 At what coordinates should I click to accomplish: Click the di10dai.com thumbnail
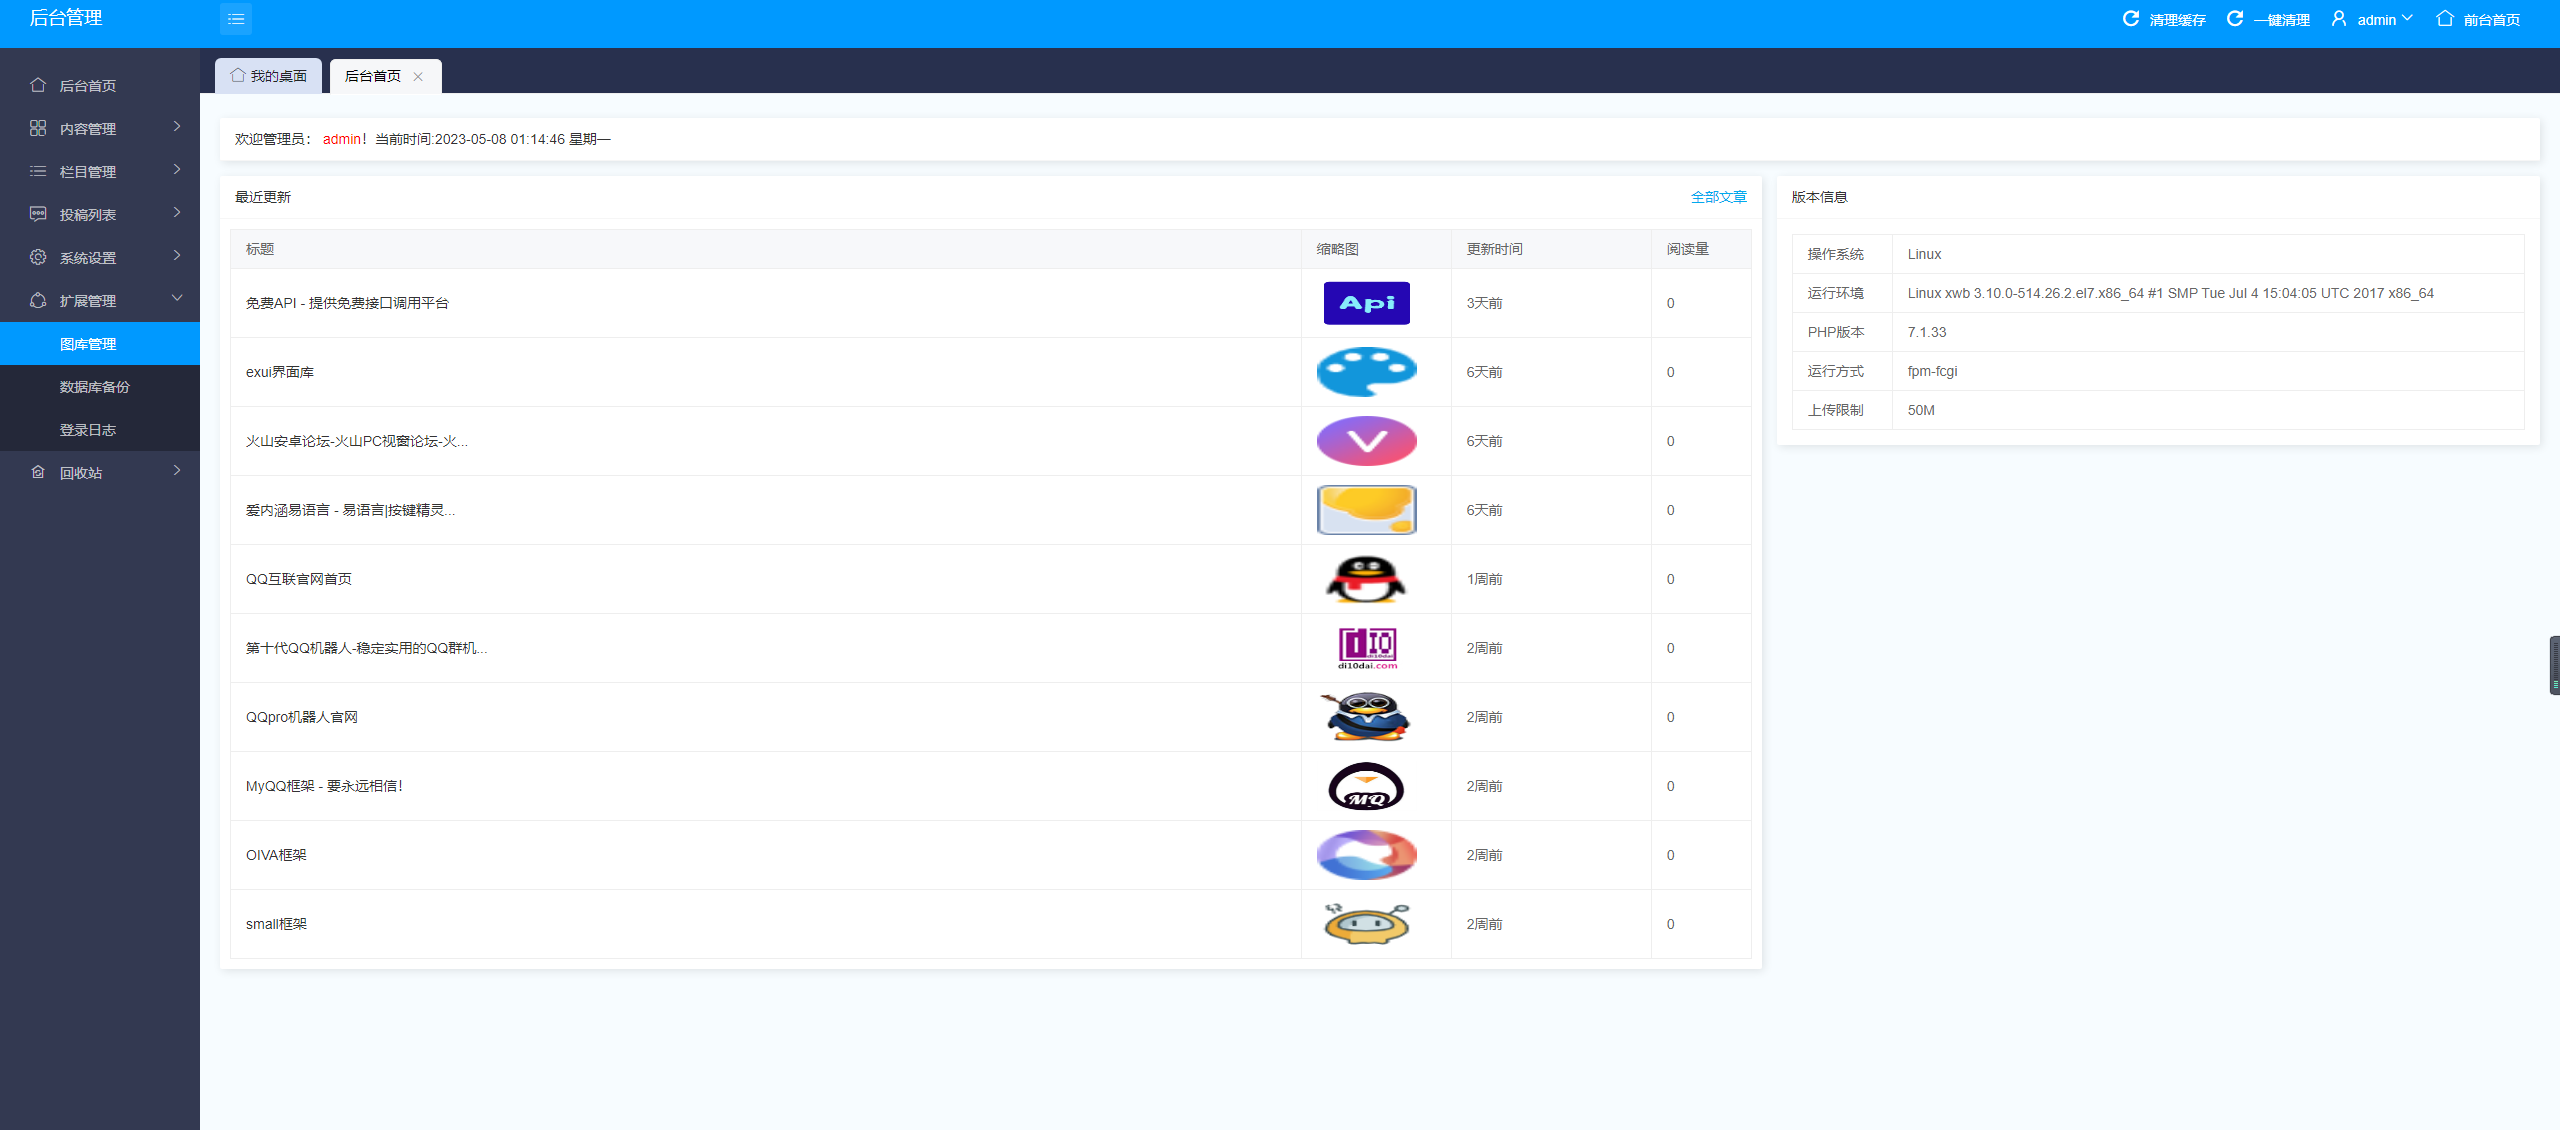1367,648
